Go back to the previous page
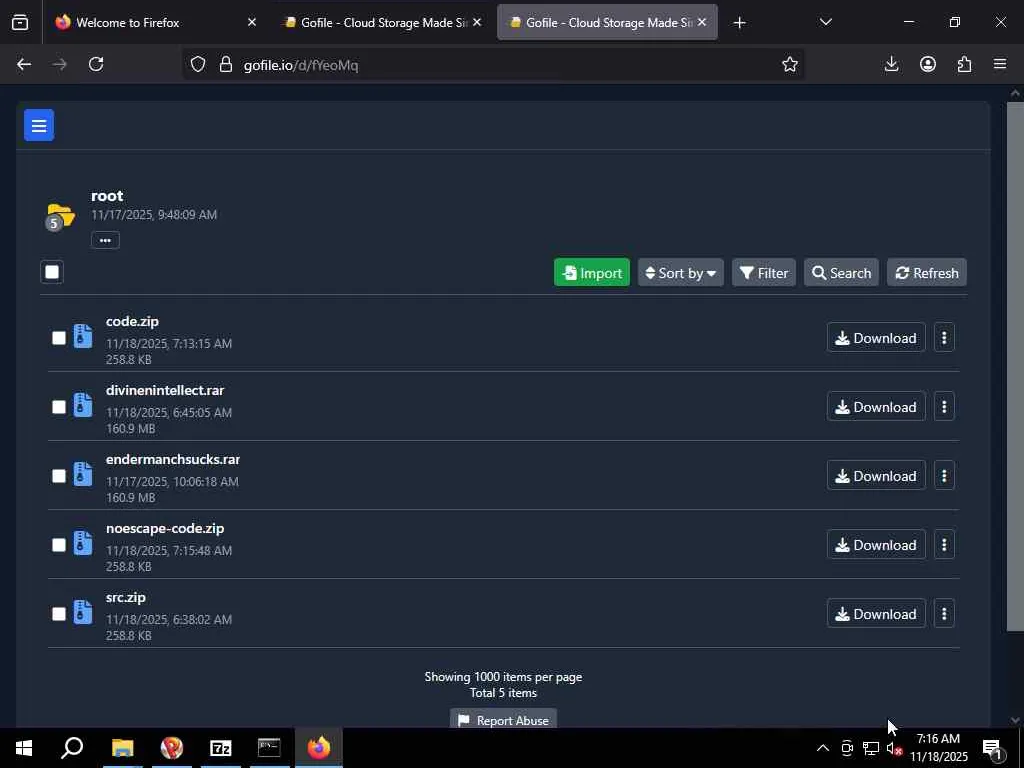 (x=24, y=64)
